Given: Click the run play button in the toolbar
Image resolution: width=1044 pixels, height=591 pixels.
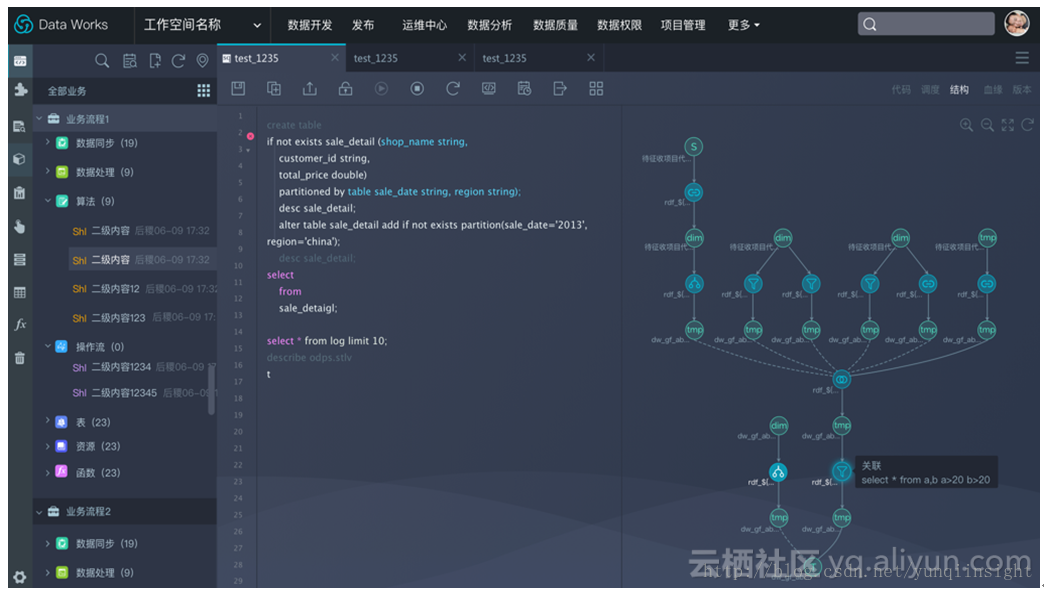Looking at the screenshot, I should tap(382, 89).
